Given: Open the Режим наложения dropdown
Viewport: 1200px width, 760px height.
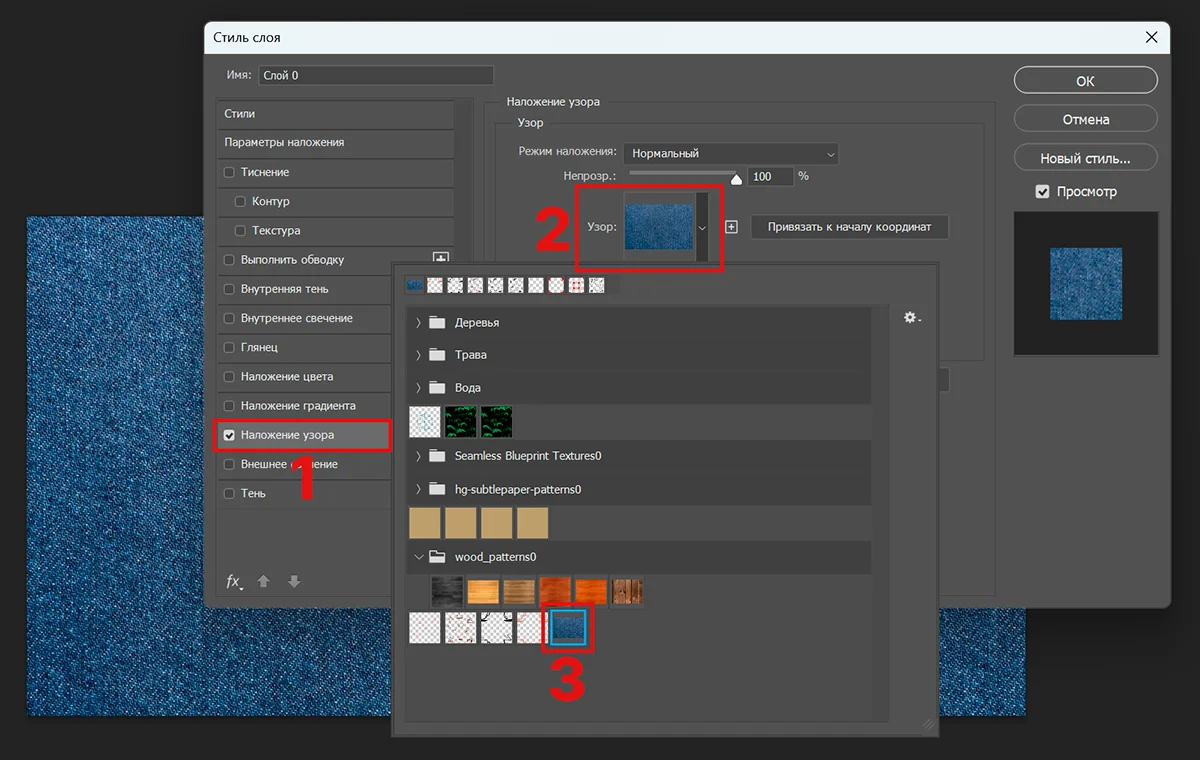Looking at the screenshot, I should pyautogui.click(x=730, y=154).
